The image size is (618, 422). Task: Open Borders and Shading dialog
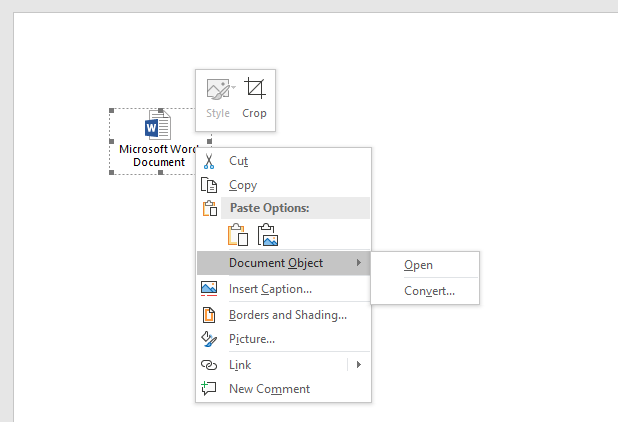click(x=288, y=315)
